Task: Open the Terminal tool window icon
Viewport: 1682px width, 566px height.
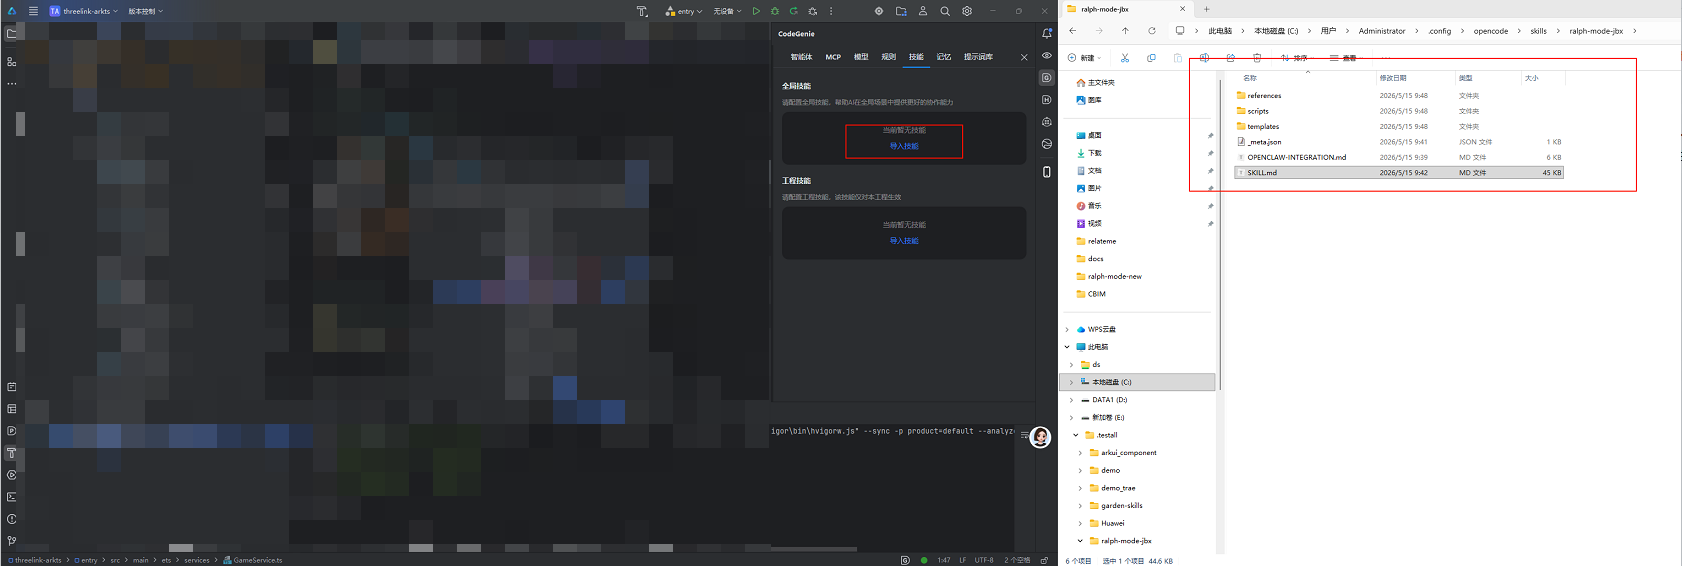Action: (x=12, y=497)
